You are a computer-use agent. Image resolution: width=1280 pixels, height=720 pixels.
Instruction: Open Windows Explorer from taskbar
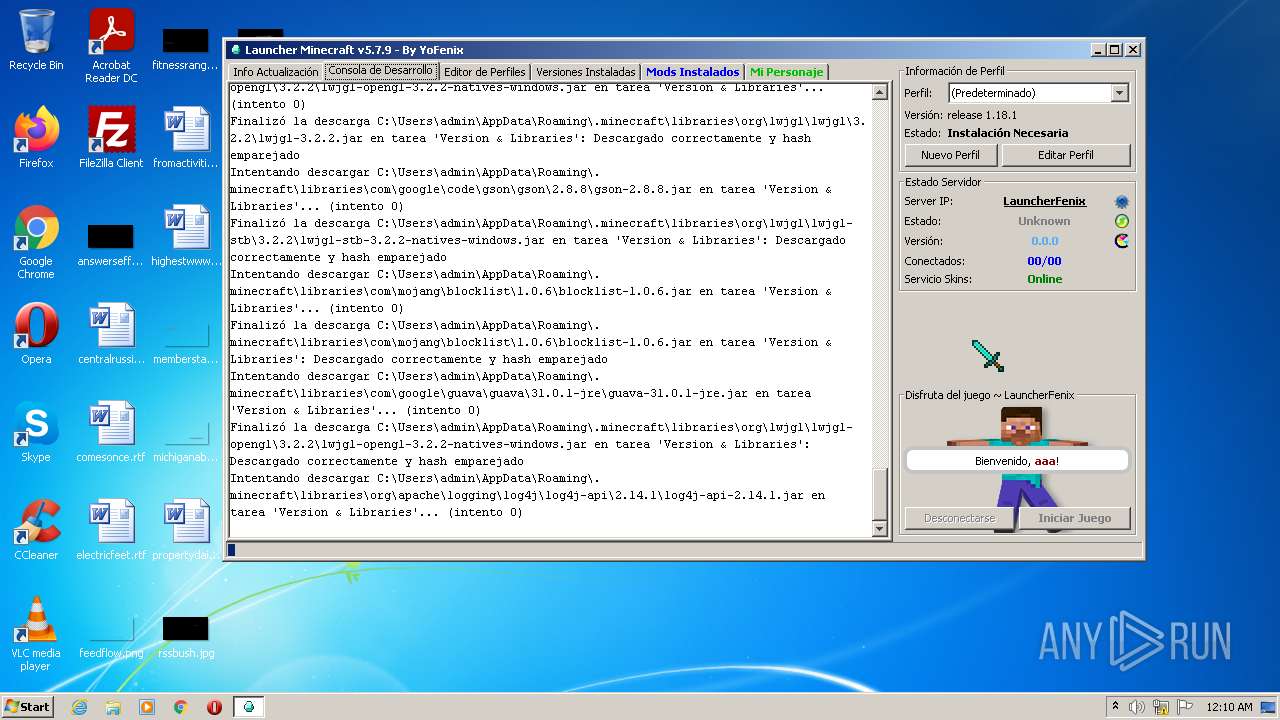[x=113, y=707]
